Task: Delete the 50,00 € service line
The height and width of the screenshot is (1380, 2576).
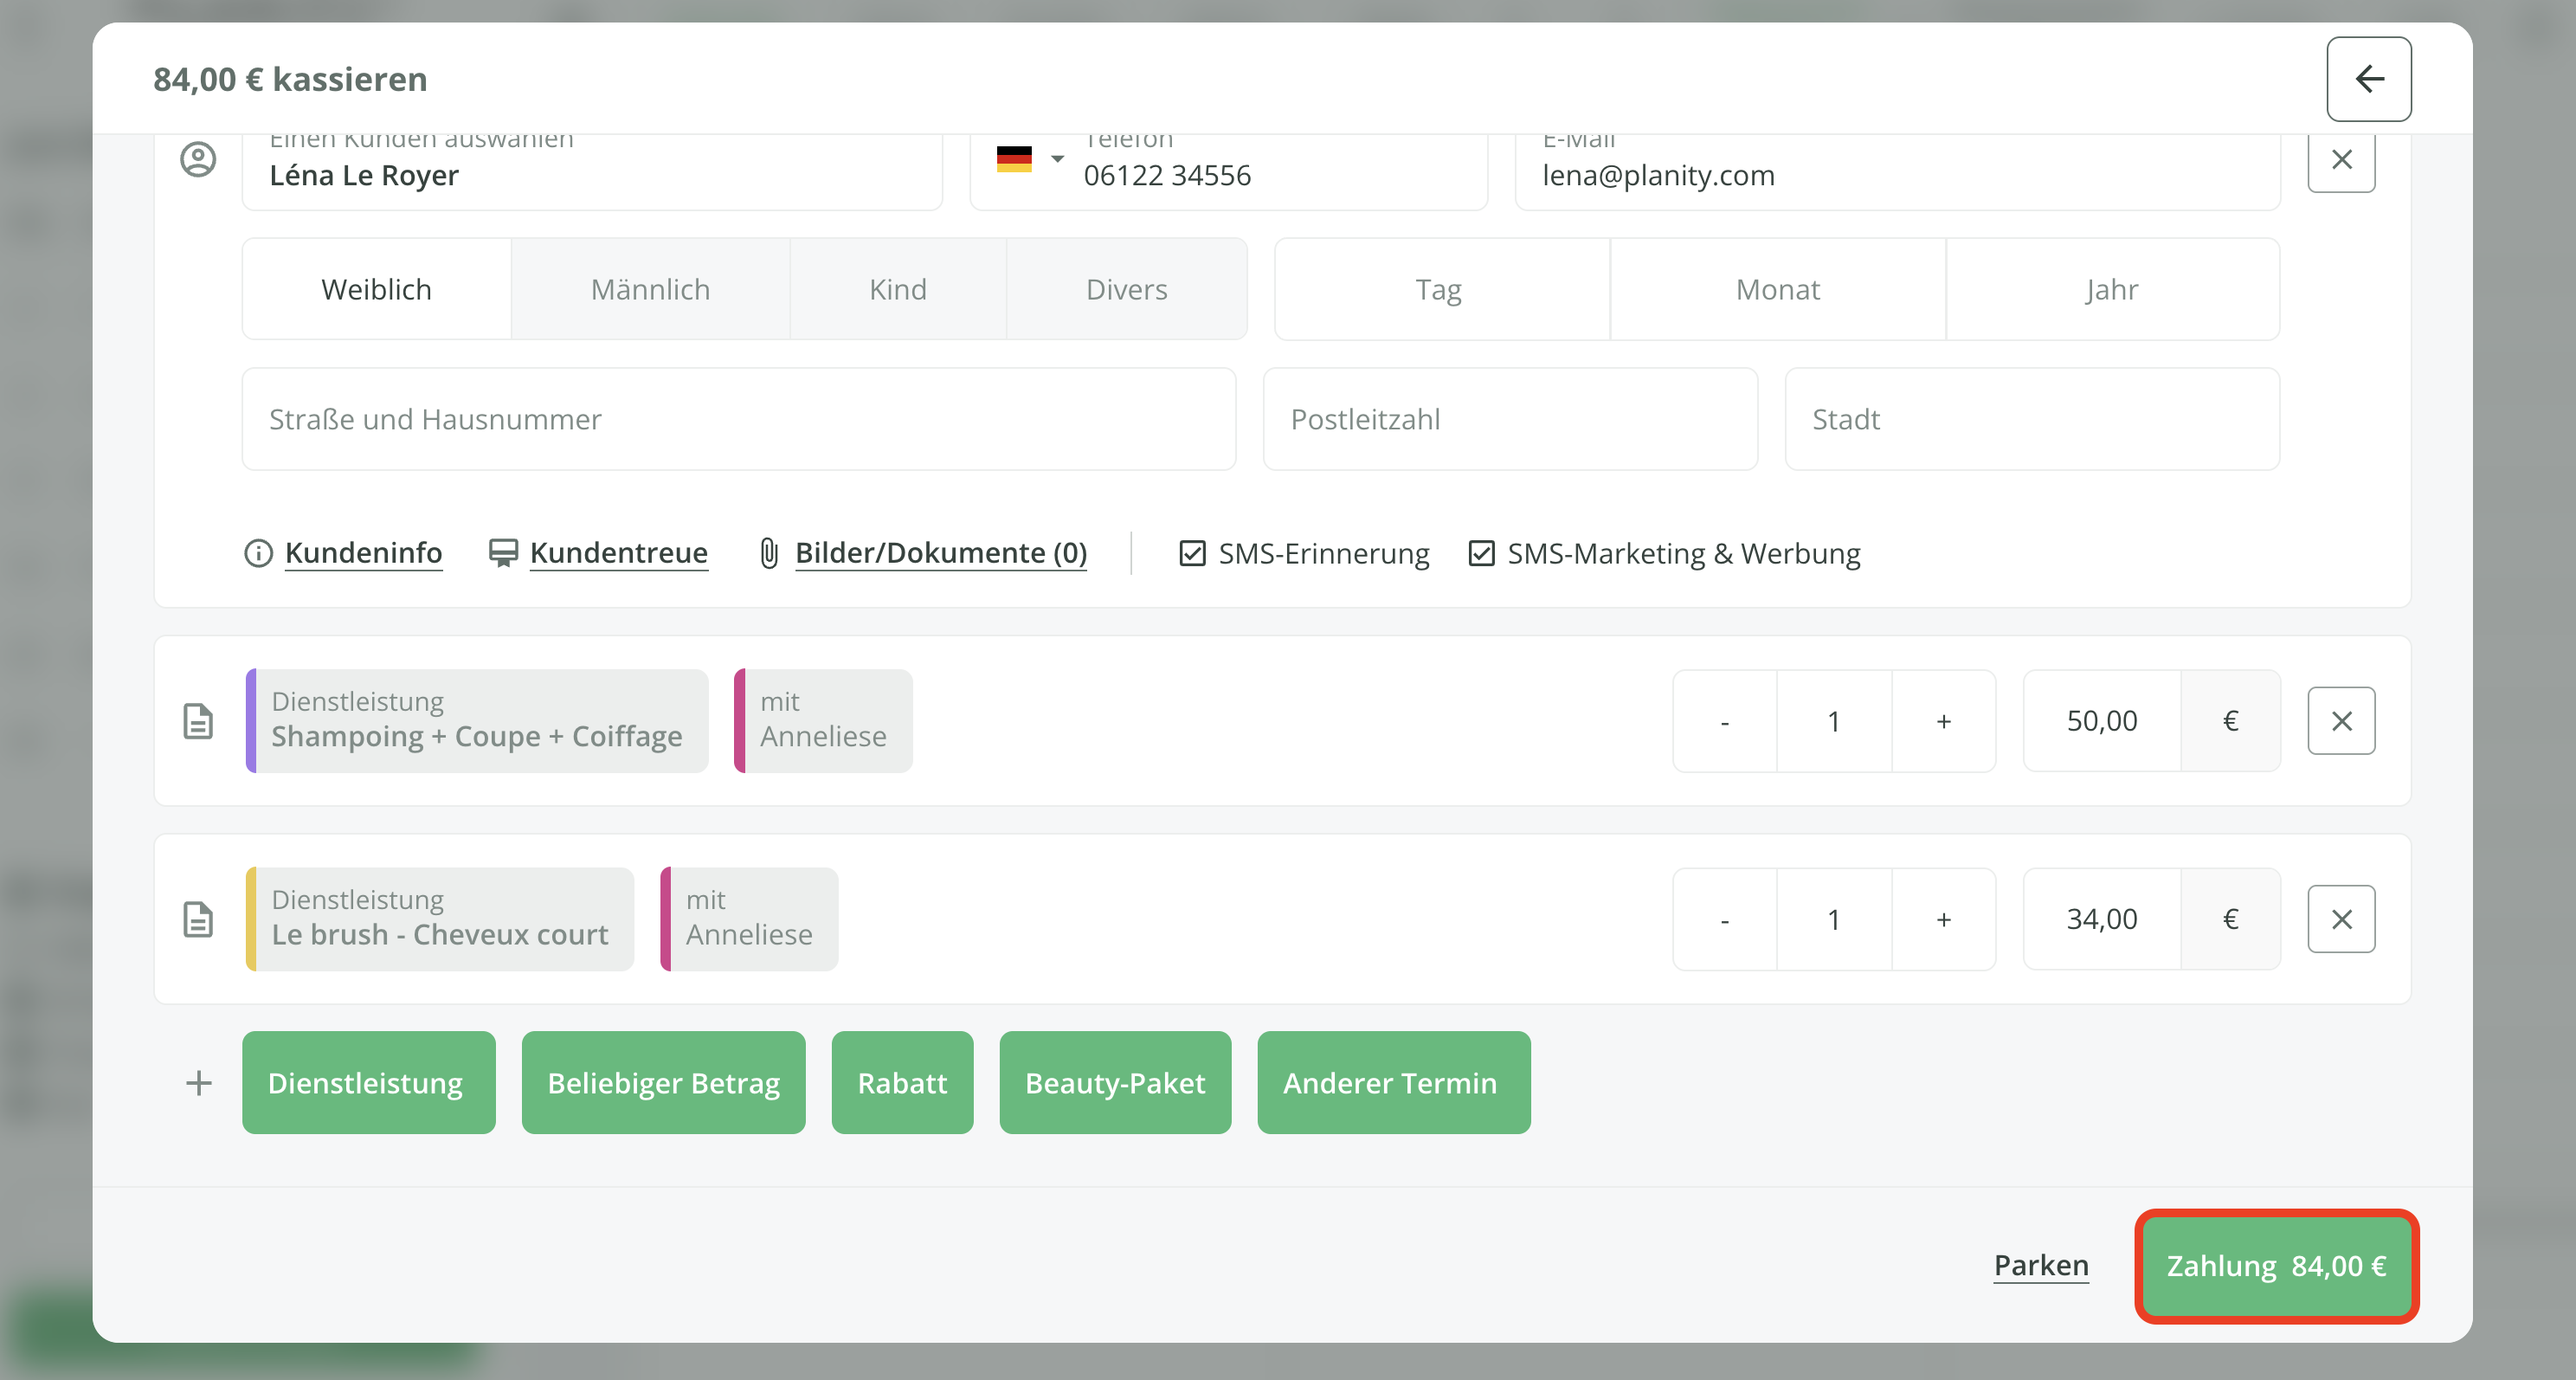Action: pos(2341,721)
